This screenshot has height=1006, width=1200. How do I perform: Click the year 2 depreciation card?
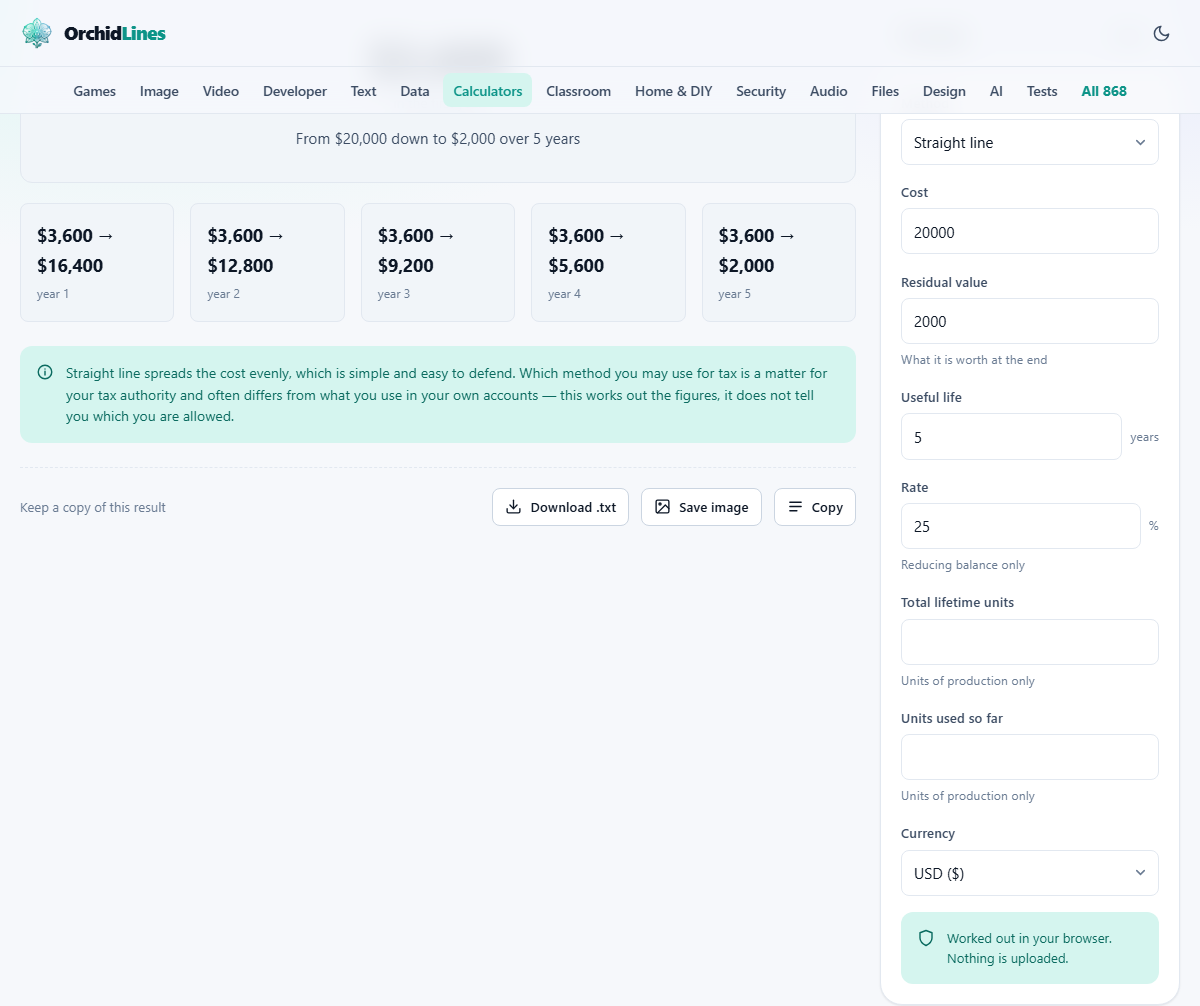click(x=267, y=262)
